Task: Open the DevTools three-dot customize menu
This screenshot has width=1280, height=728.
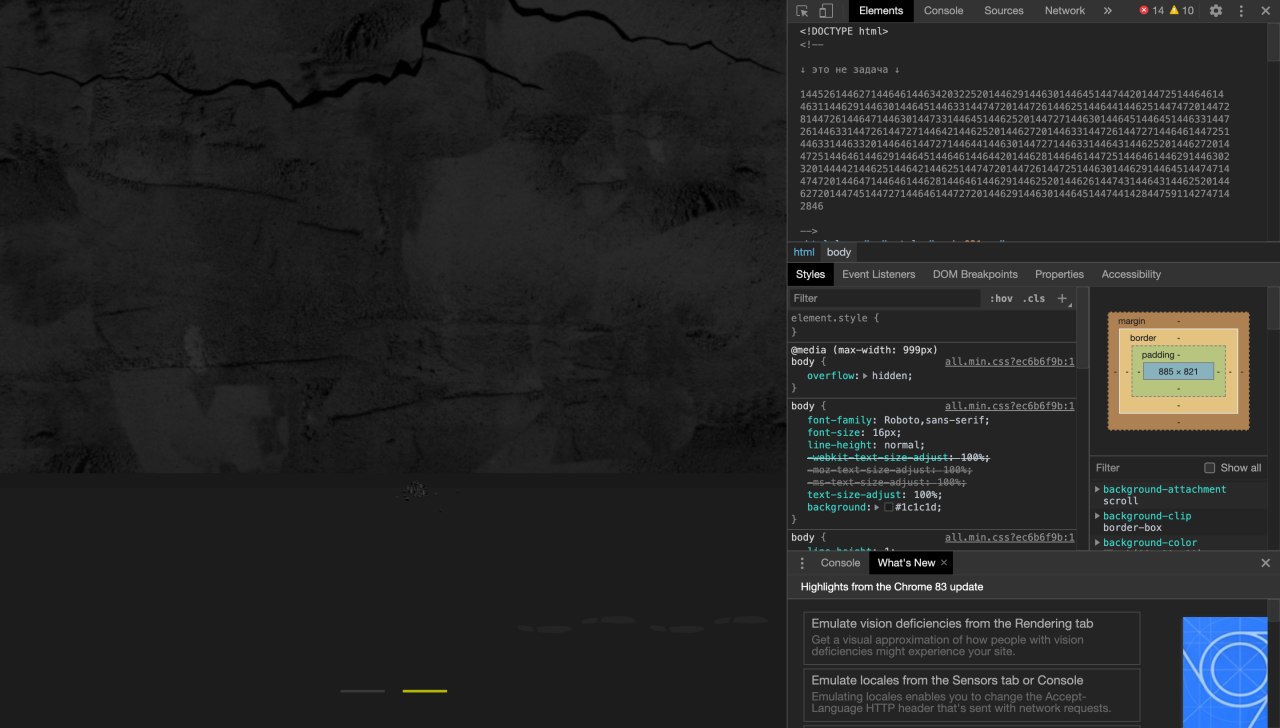Action: [x=1241, y=11]
